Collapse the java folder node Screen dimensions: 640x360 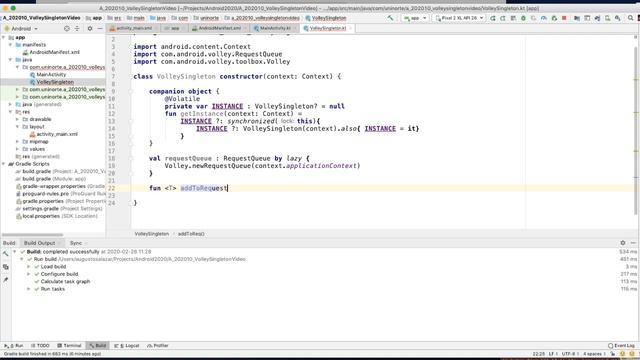11,60
